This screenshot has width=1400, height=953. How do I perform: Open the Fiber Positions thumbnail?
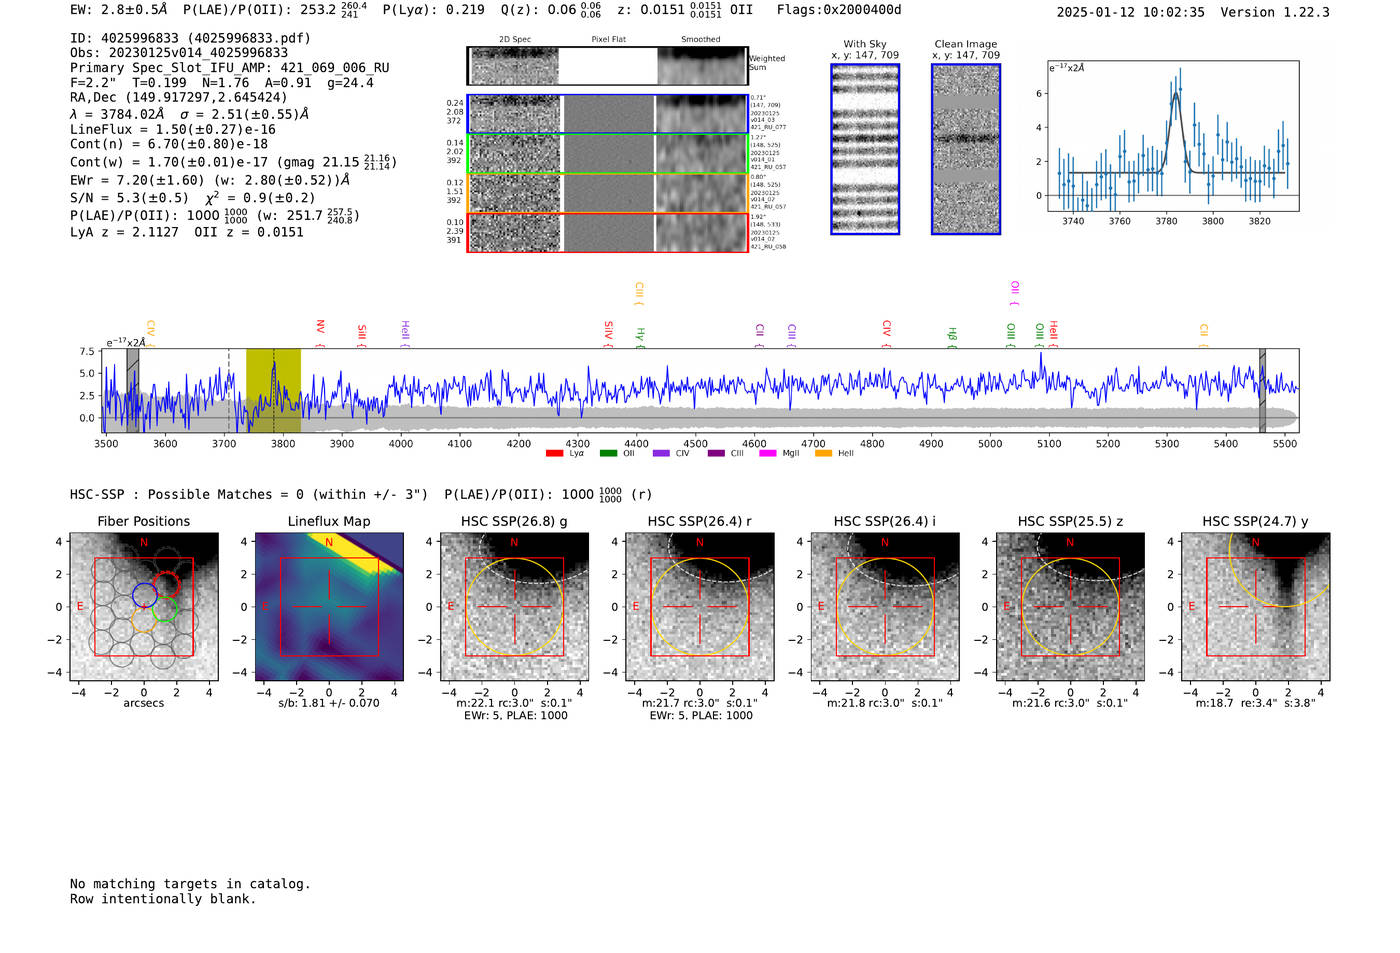(144, 606)
